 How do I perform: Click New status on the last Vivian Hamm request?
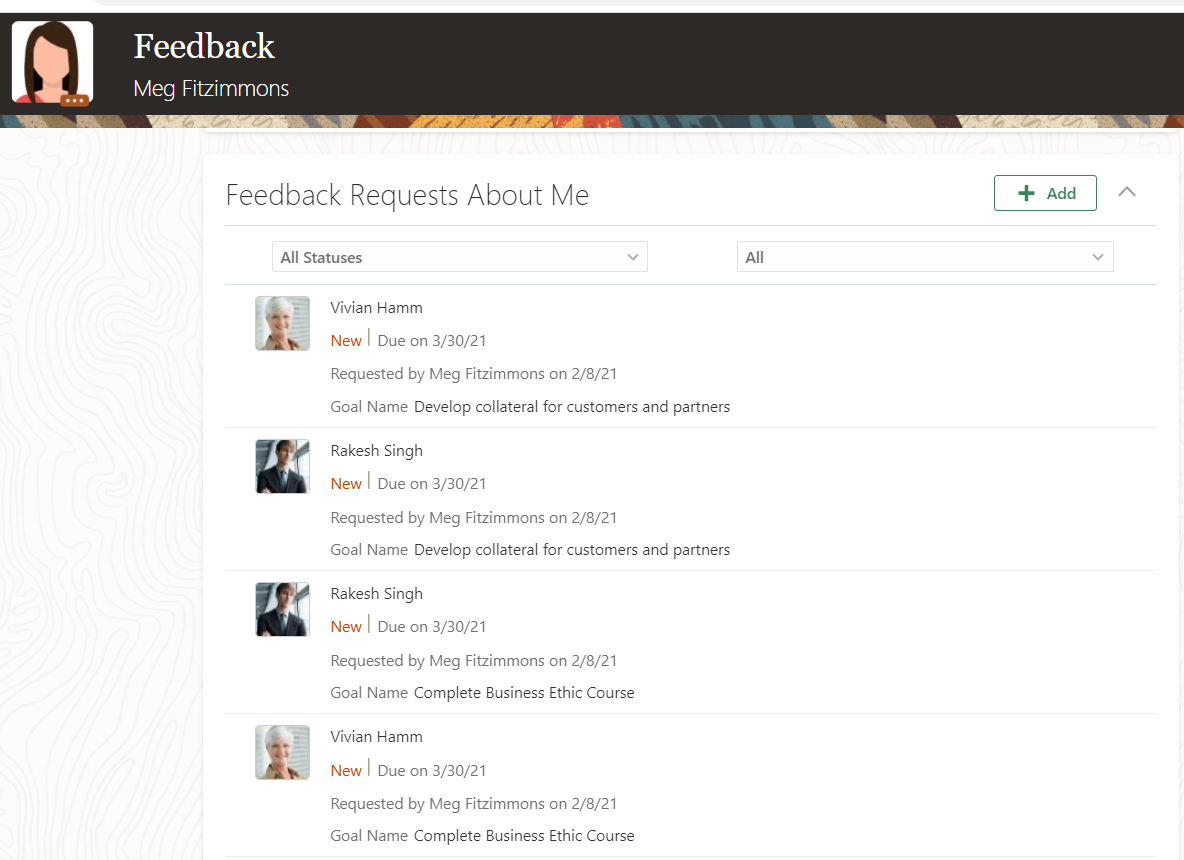click(x=345, y=770)
